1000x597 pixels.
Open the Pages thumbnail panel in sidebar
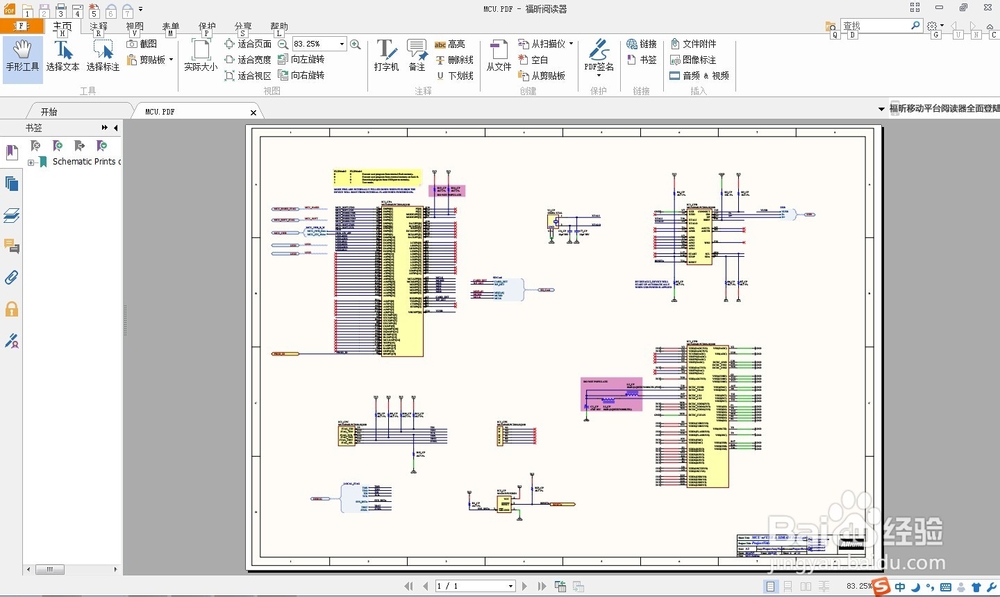11,184
